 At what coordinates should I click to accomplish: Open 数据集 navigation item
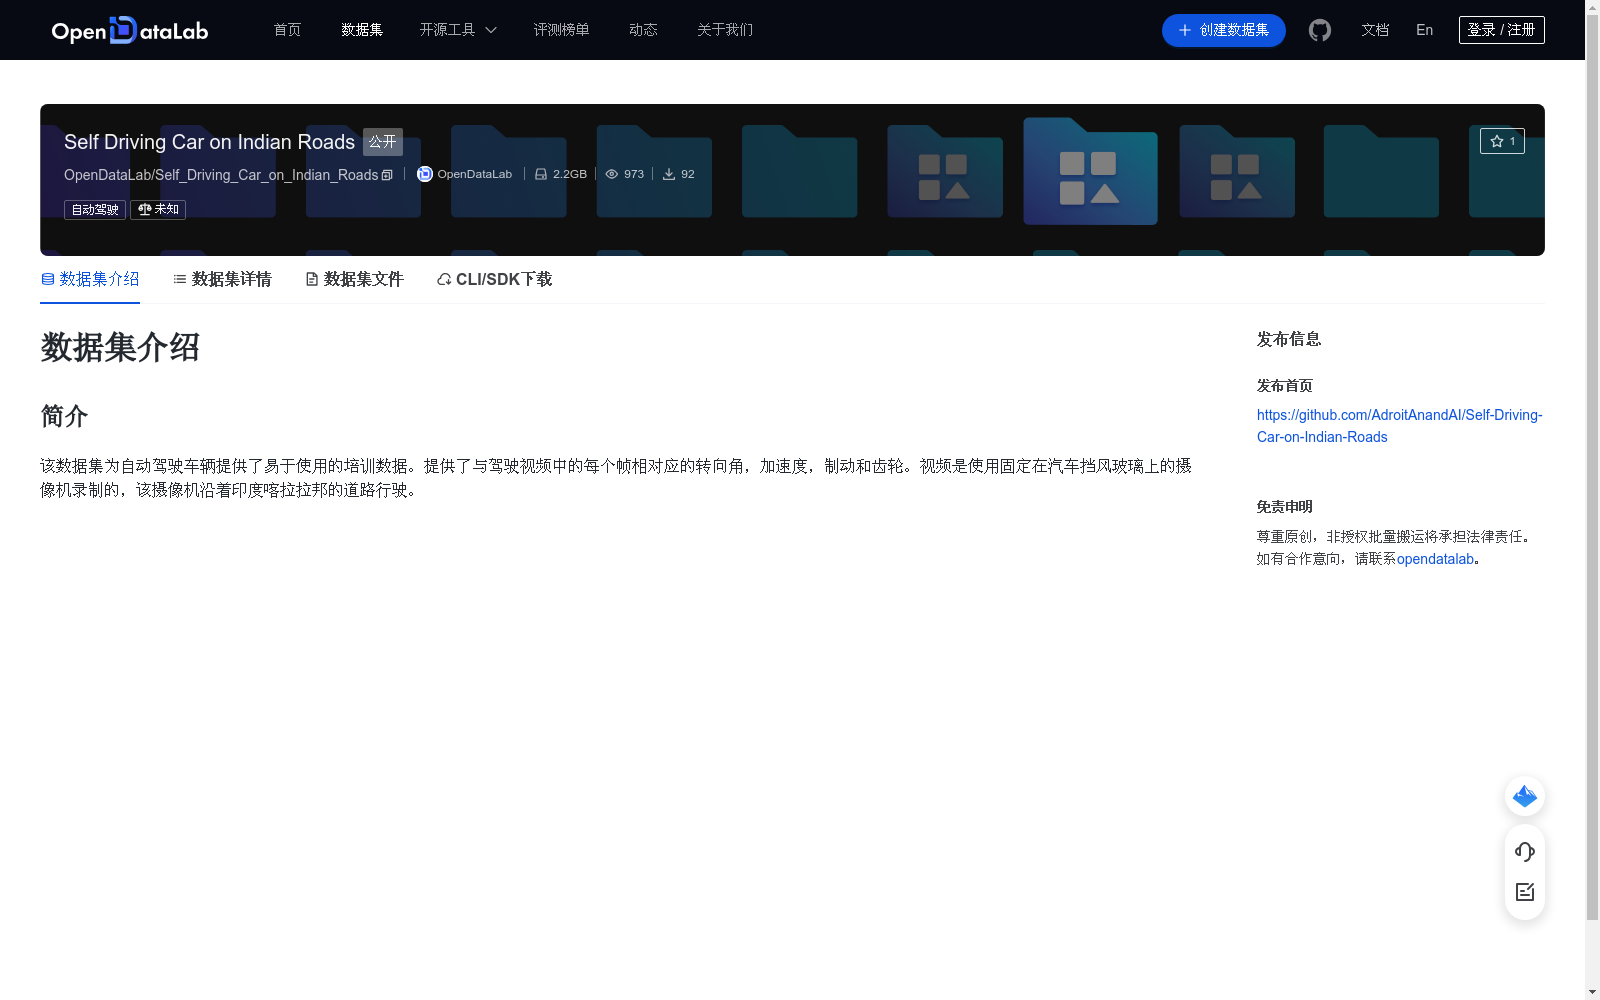362,30
